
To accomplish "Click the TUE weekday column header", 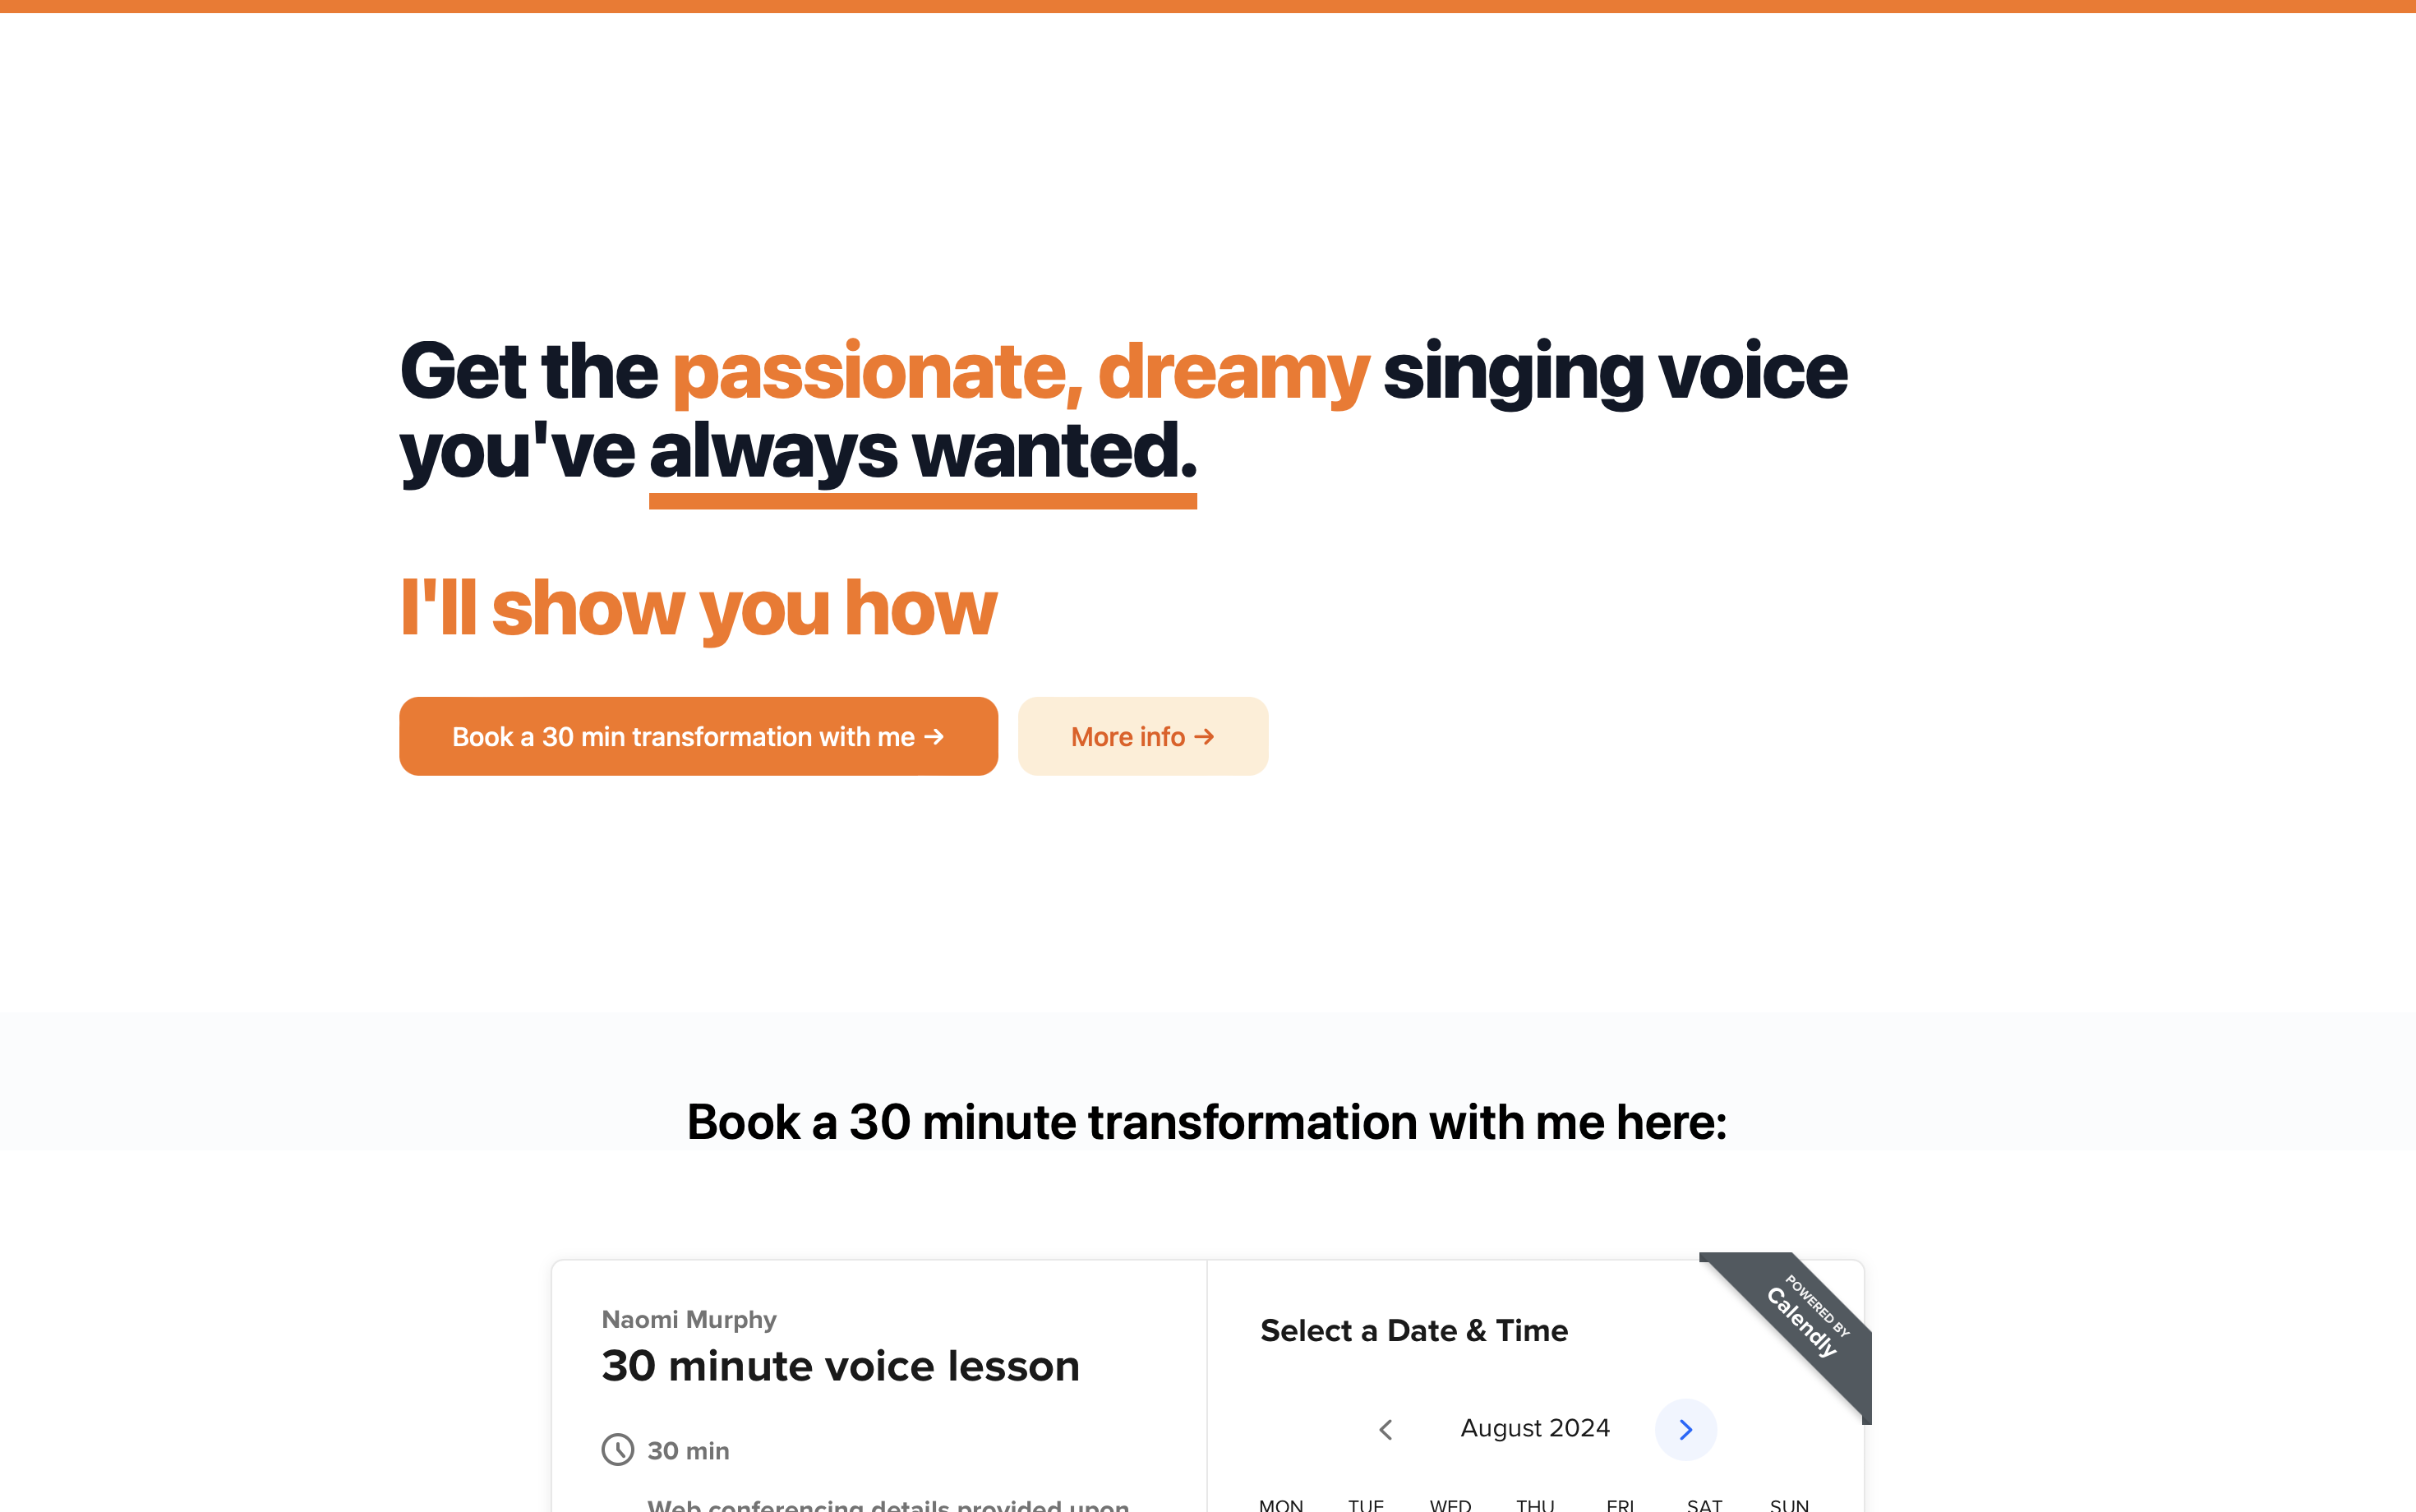I will [1365, 1504].
